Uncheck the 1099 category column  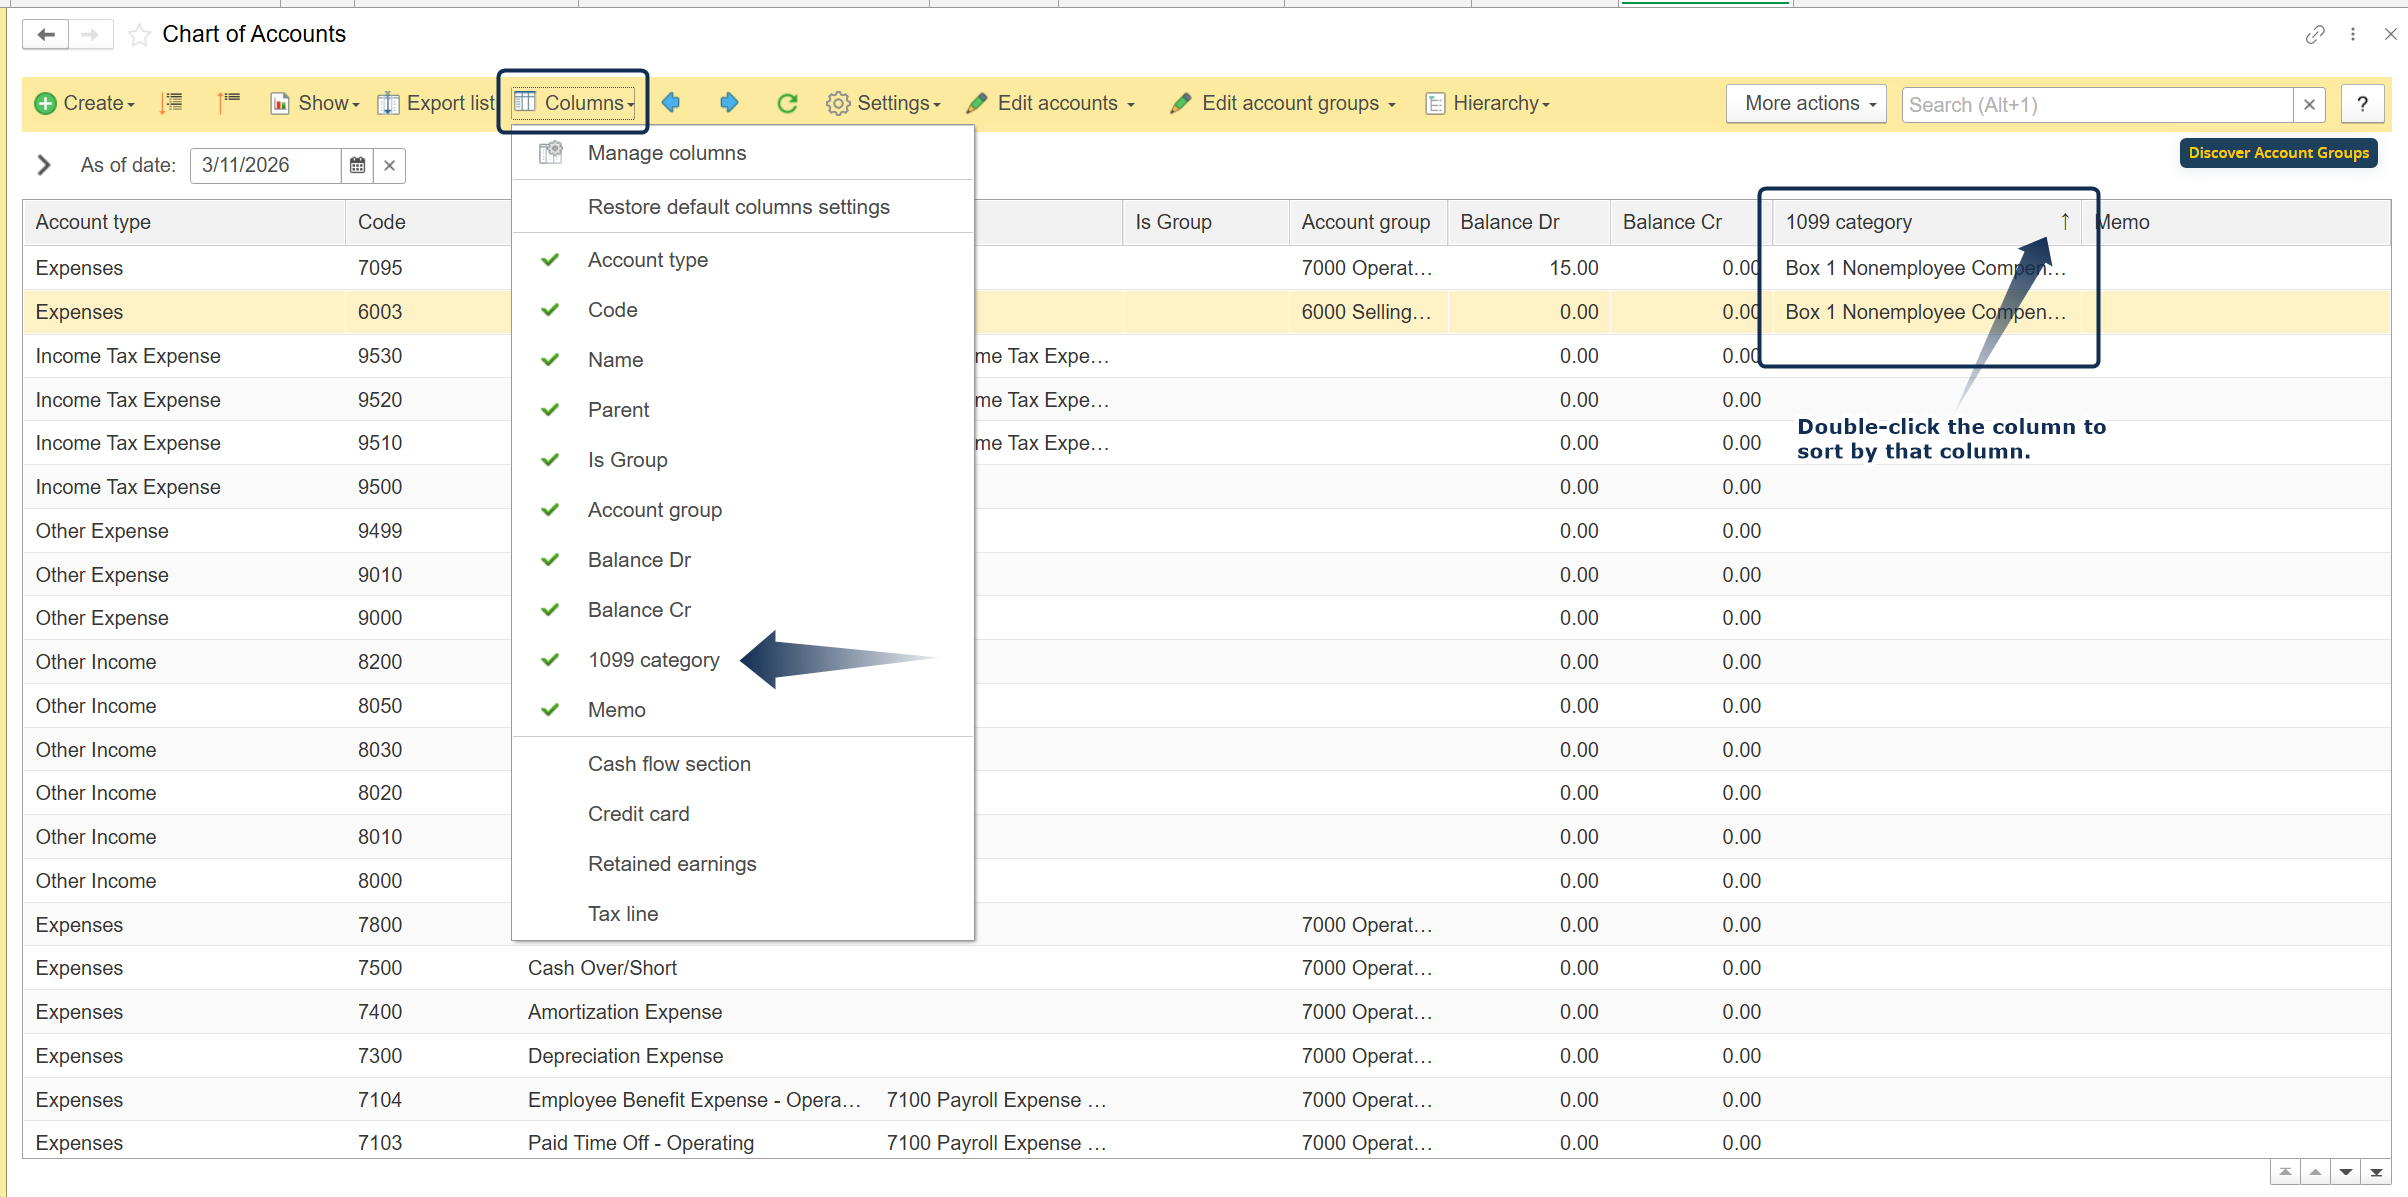(653, 660)
